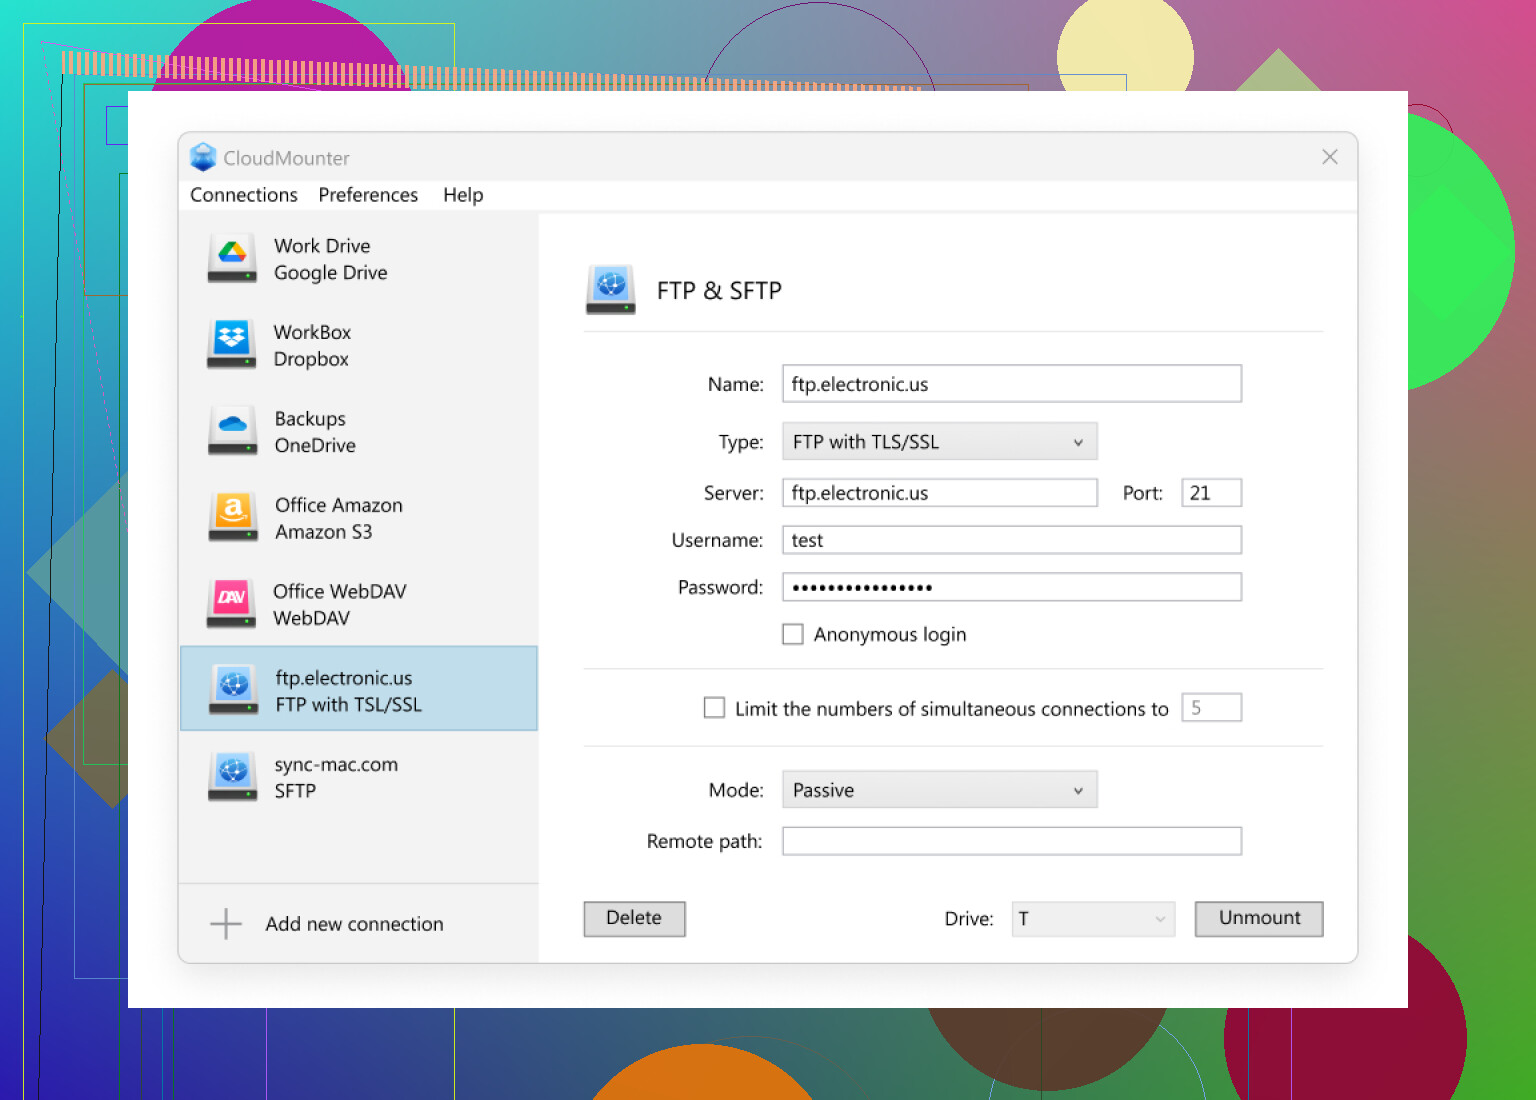Click the WebDAV drive icon
This screenshot has width=1536, height=1100.
tap(232, 604)
